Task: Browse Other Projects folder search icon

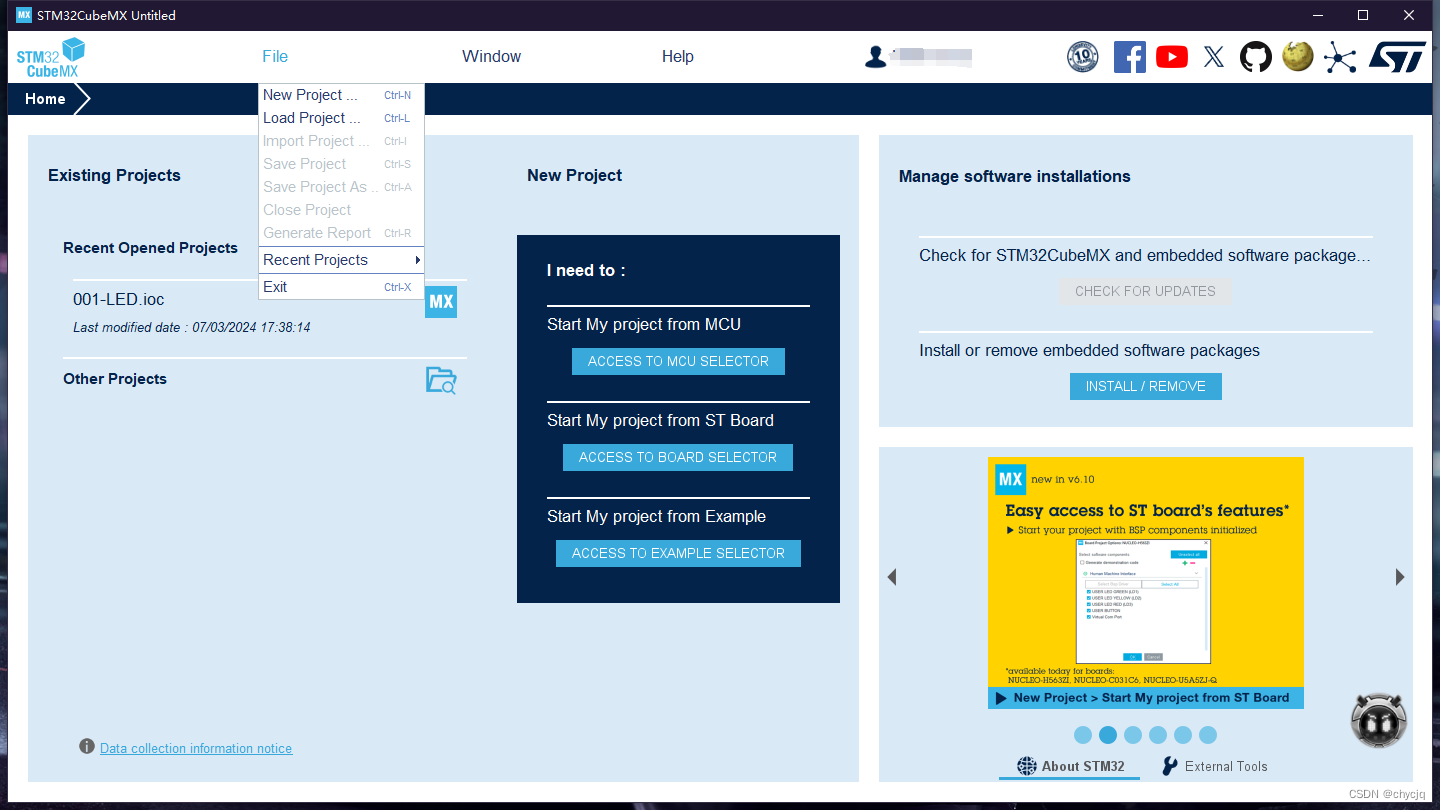Action: tap(441, 380)
